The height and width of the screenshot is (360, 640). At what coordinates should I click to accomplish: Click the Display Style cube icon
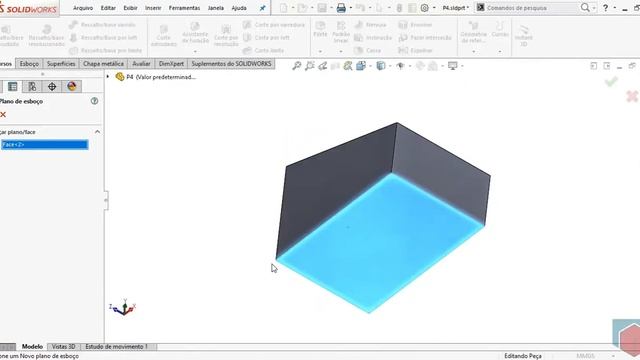[381, 66]
